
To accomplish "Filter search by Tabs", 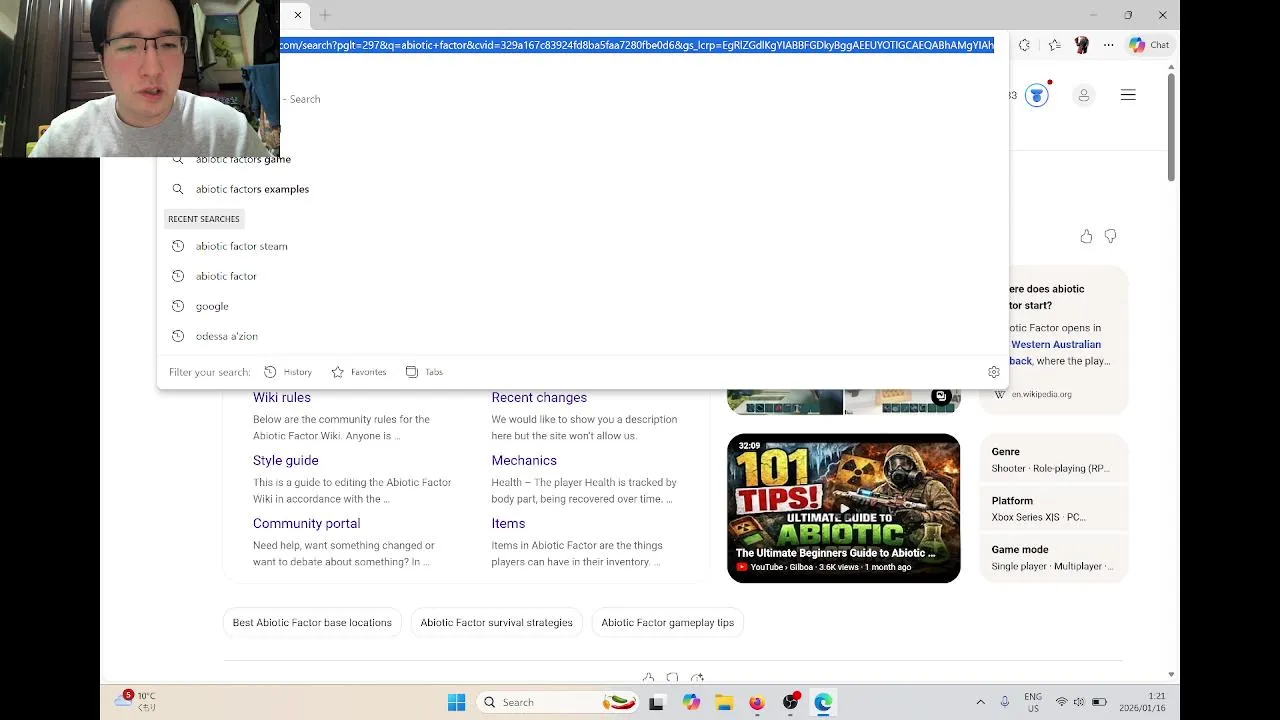I will tap(424, 372).
